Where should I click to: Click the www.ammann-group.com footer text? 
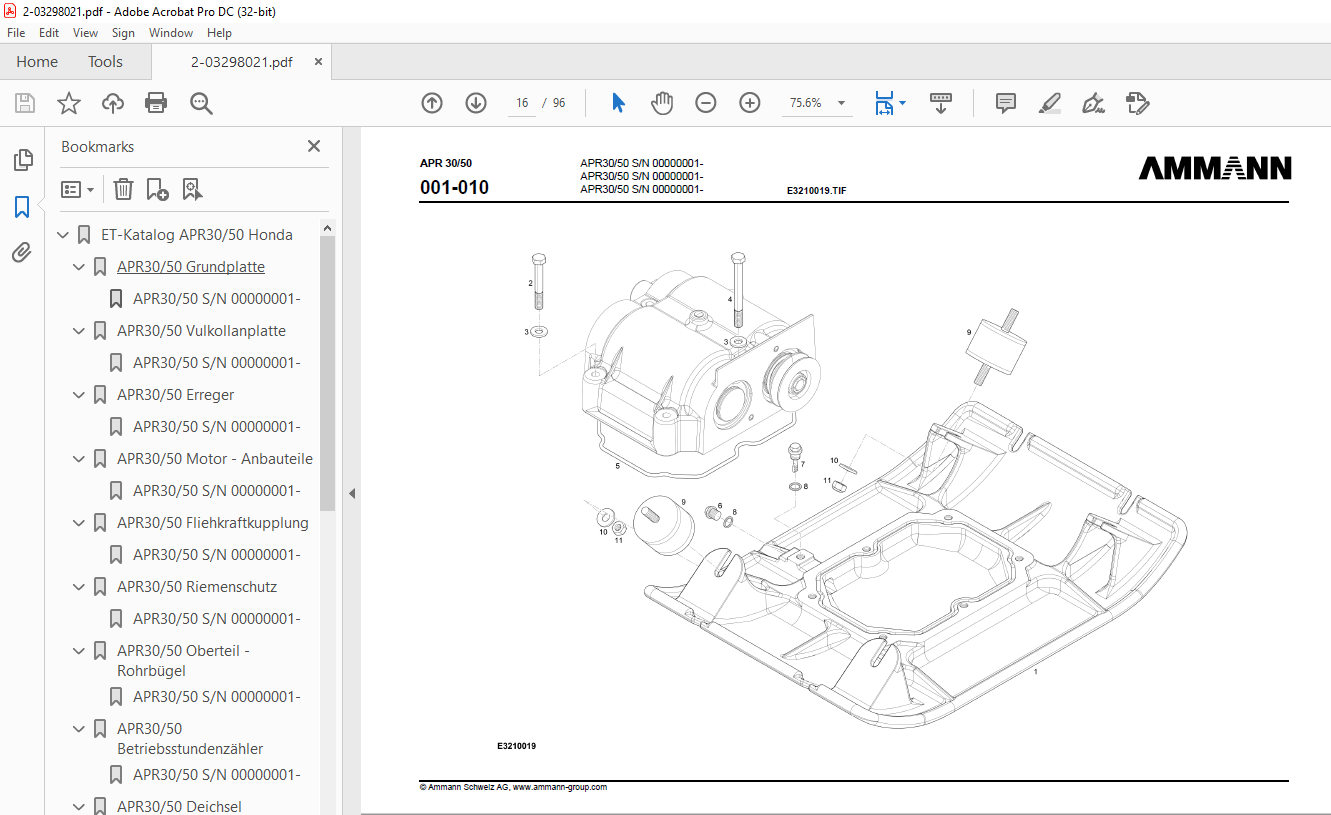pos(560,787)
